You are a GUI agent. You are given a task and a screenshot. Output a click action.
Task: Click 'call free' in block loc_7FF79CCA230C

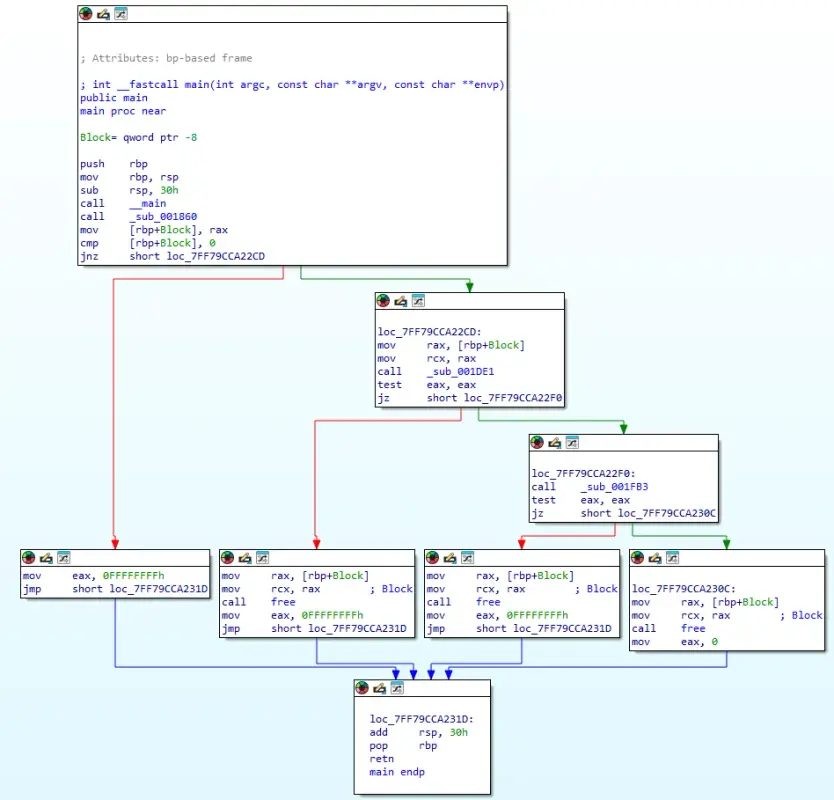click(x=669, y=629)
